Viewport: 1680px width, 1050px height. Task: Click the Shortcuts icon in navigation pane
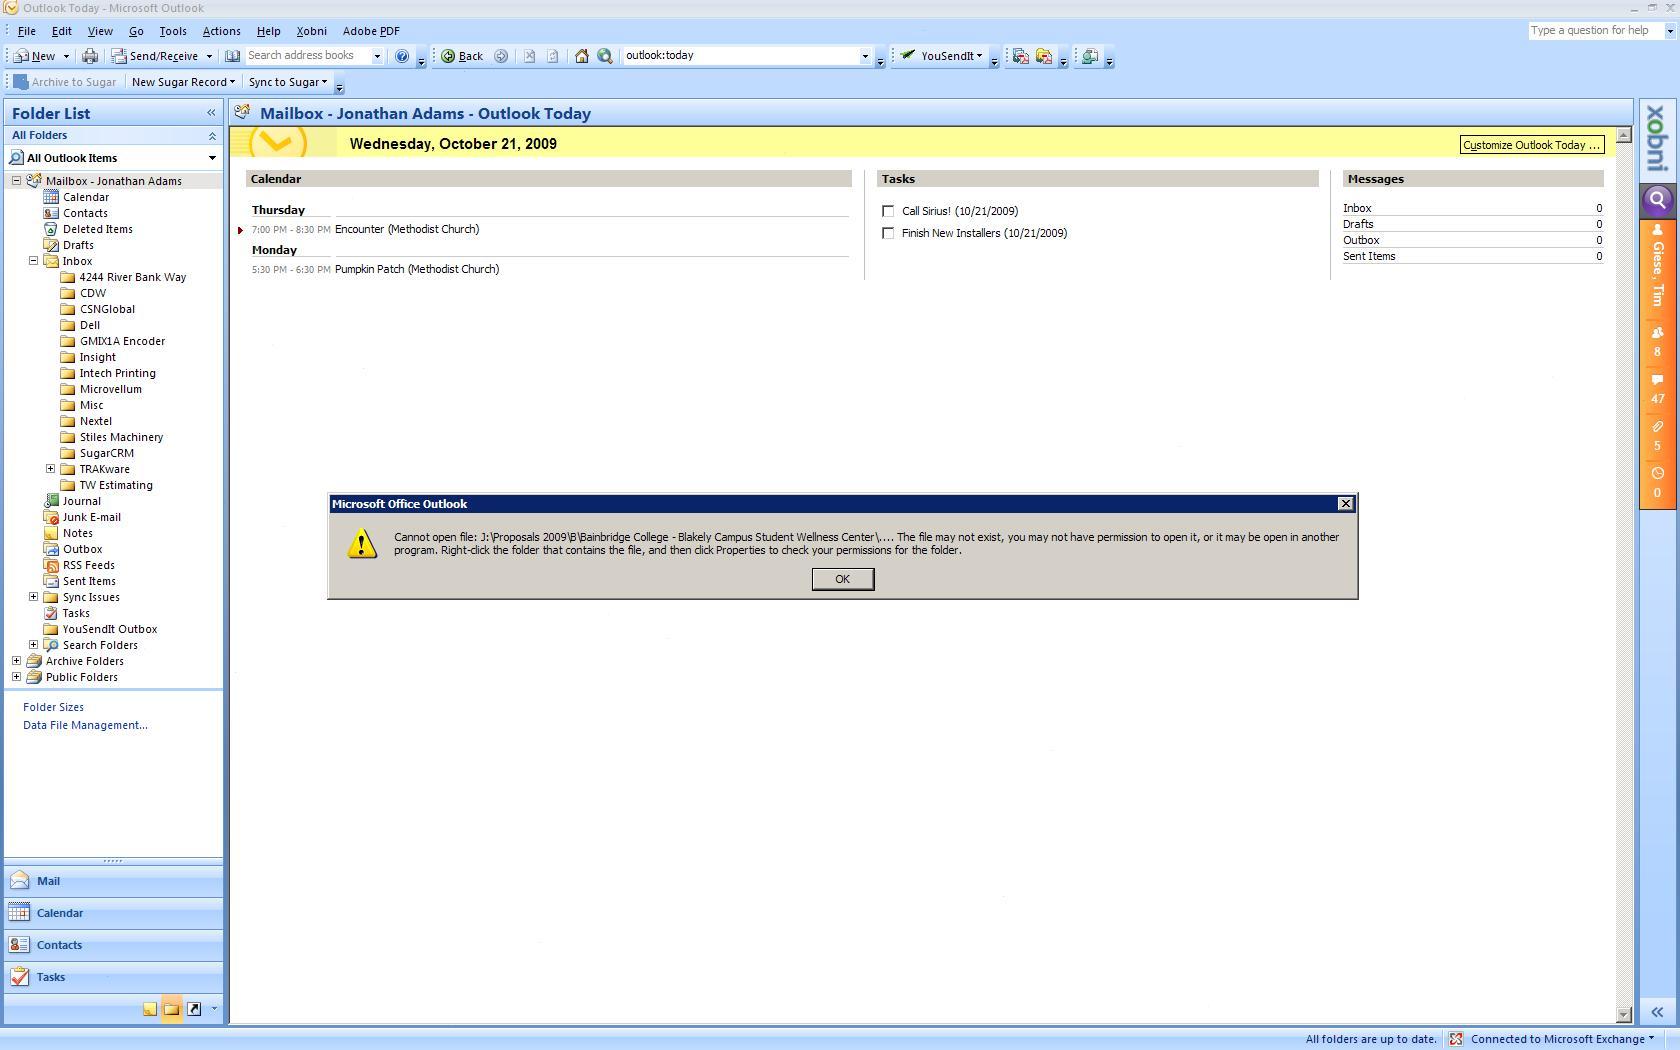click(x=194, y=1009)
